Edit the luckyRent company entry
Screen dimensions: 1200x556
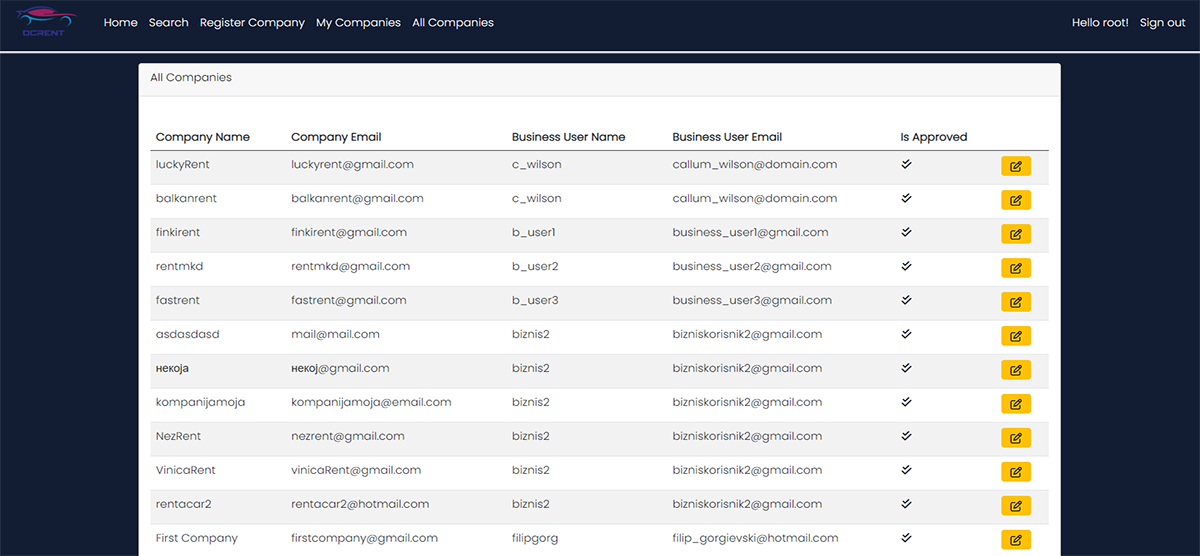pos(1015,167)
